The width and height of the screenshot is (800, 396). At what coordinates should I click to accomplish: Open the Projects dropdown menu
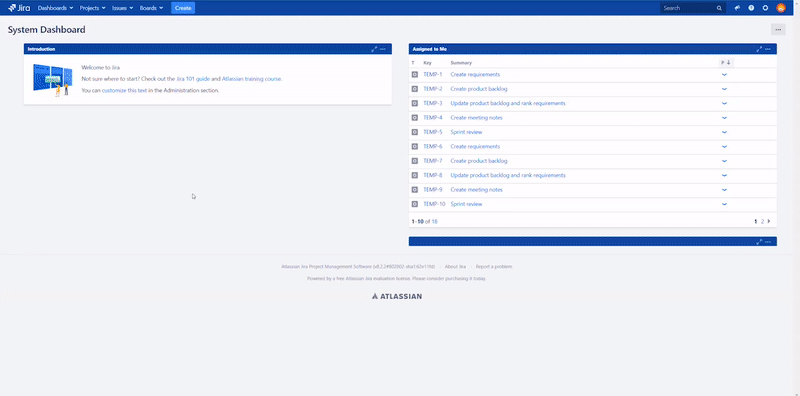[92, 8]
